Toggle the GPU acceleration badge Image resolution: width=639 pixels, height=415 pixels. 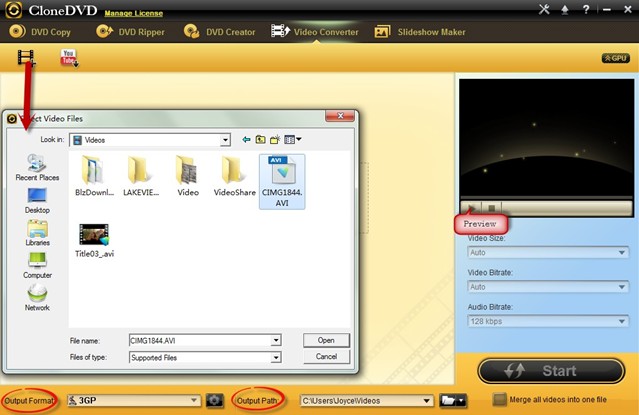click(616, 58)
